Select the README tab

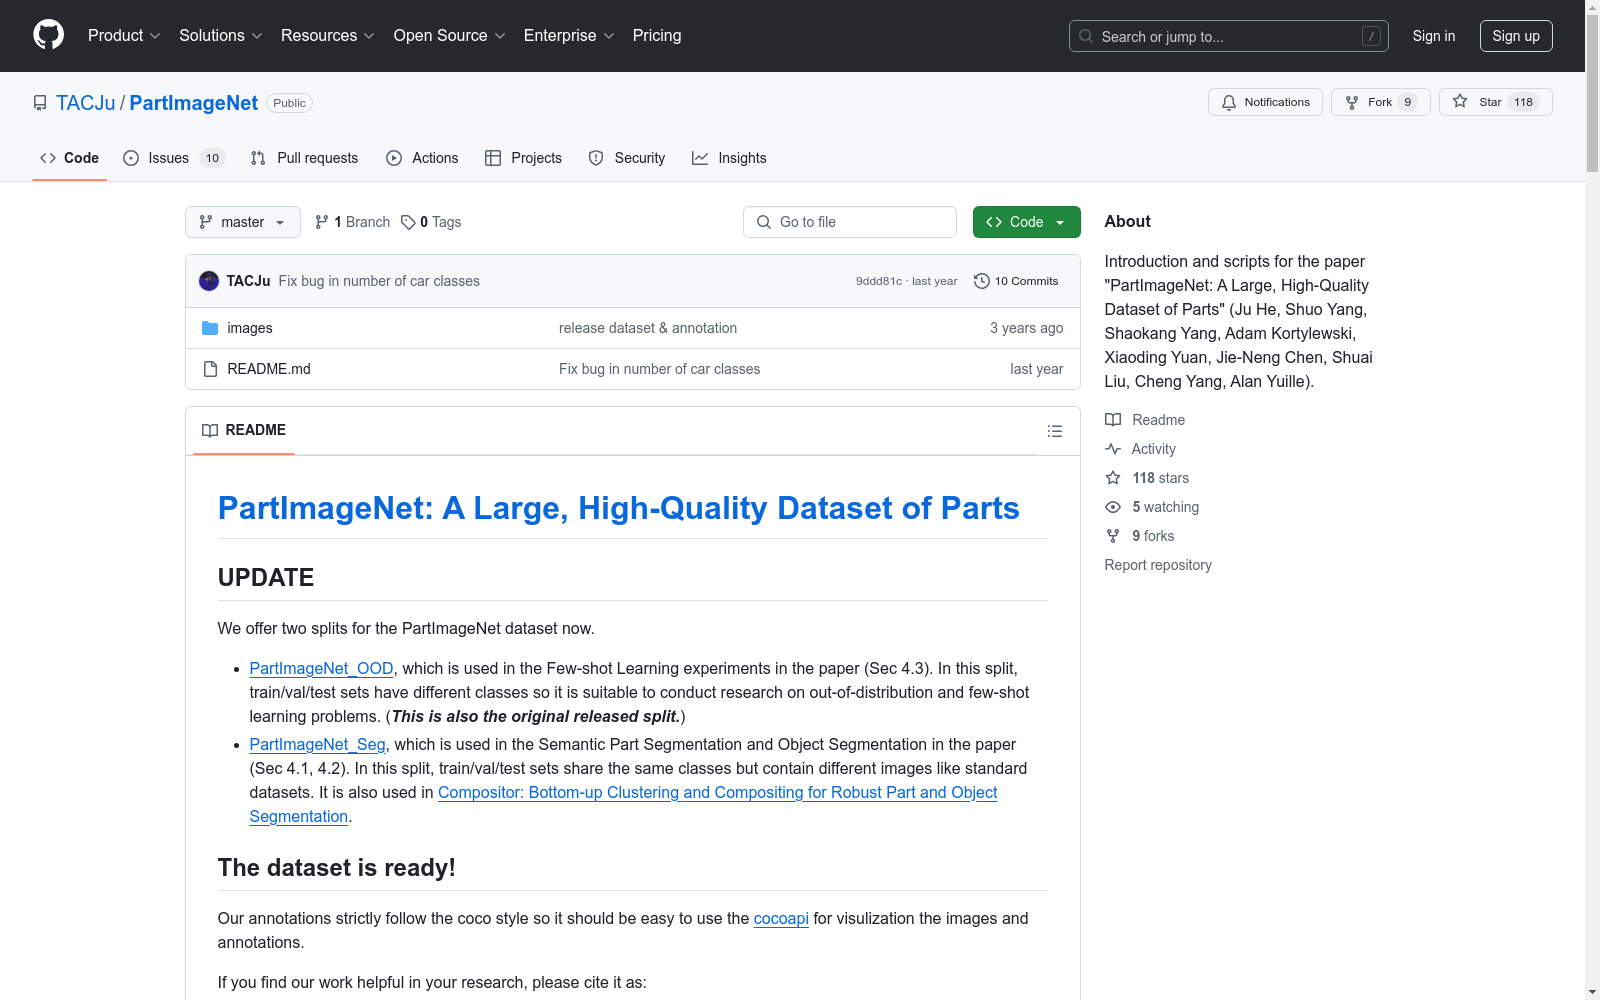[x=244, y=430]
